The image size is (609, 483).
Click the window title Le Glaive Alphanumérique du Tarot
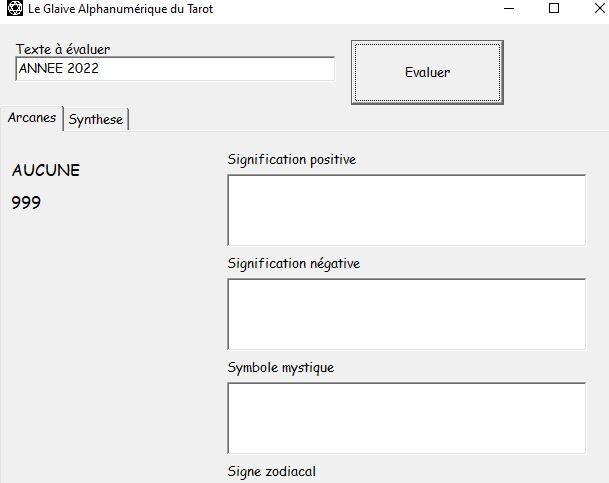(x=120, y=9)
